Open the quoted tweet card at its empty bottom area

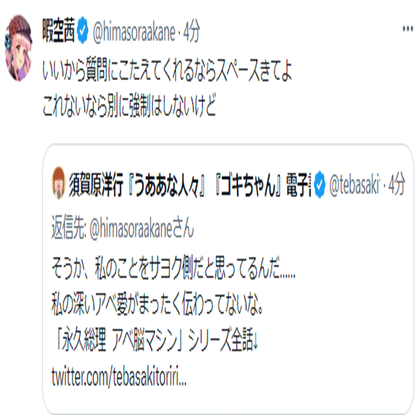(228, 400)
